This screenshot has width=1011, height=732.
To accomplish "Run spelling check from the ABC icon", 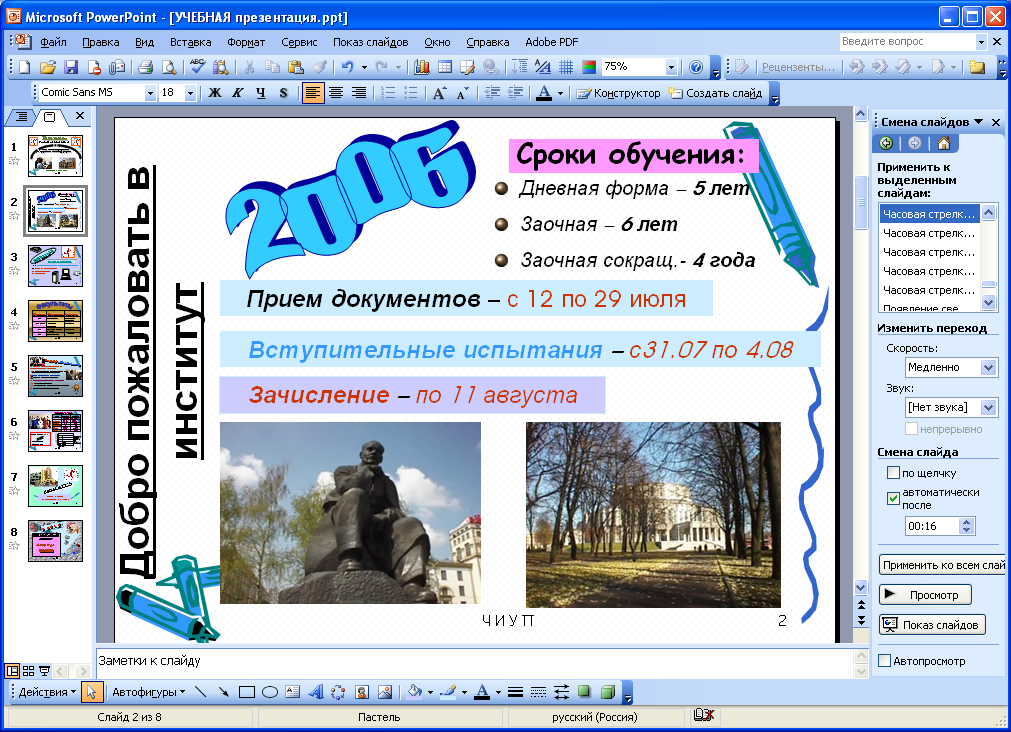I will click(x=197, y=66).
